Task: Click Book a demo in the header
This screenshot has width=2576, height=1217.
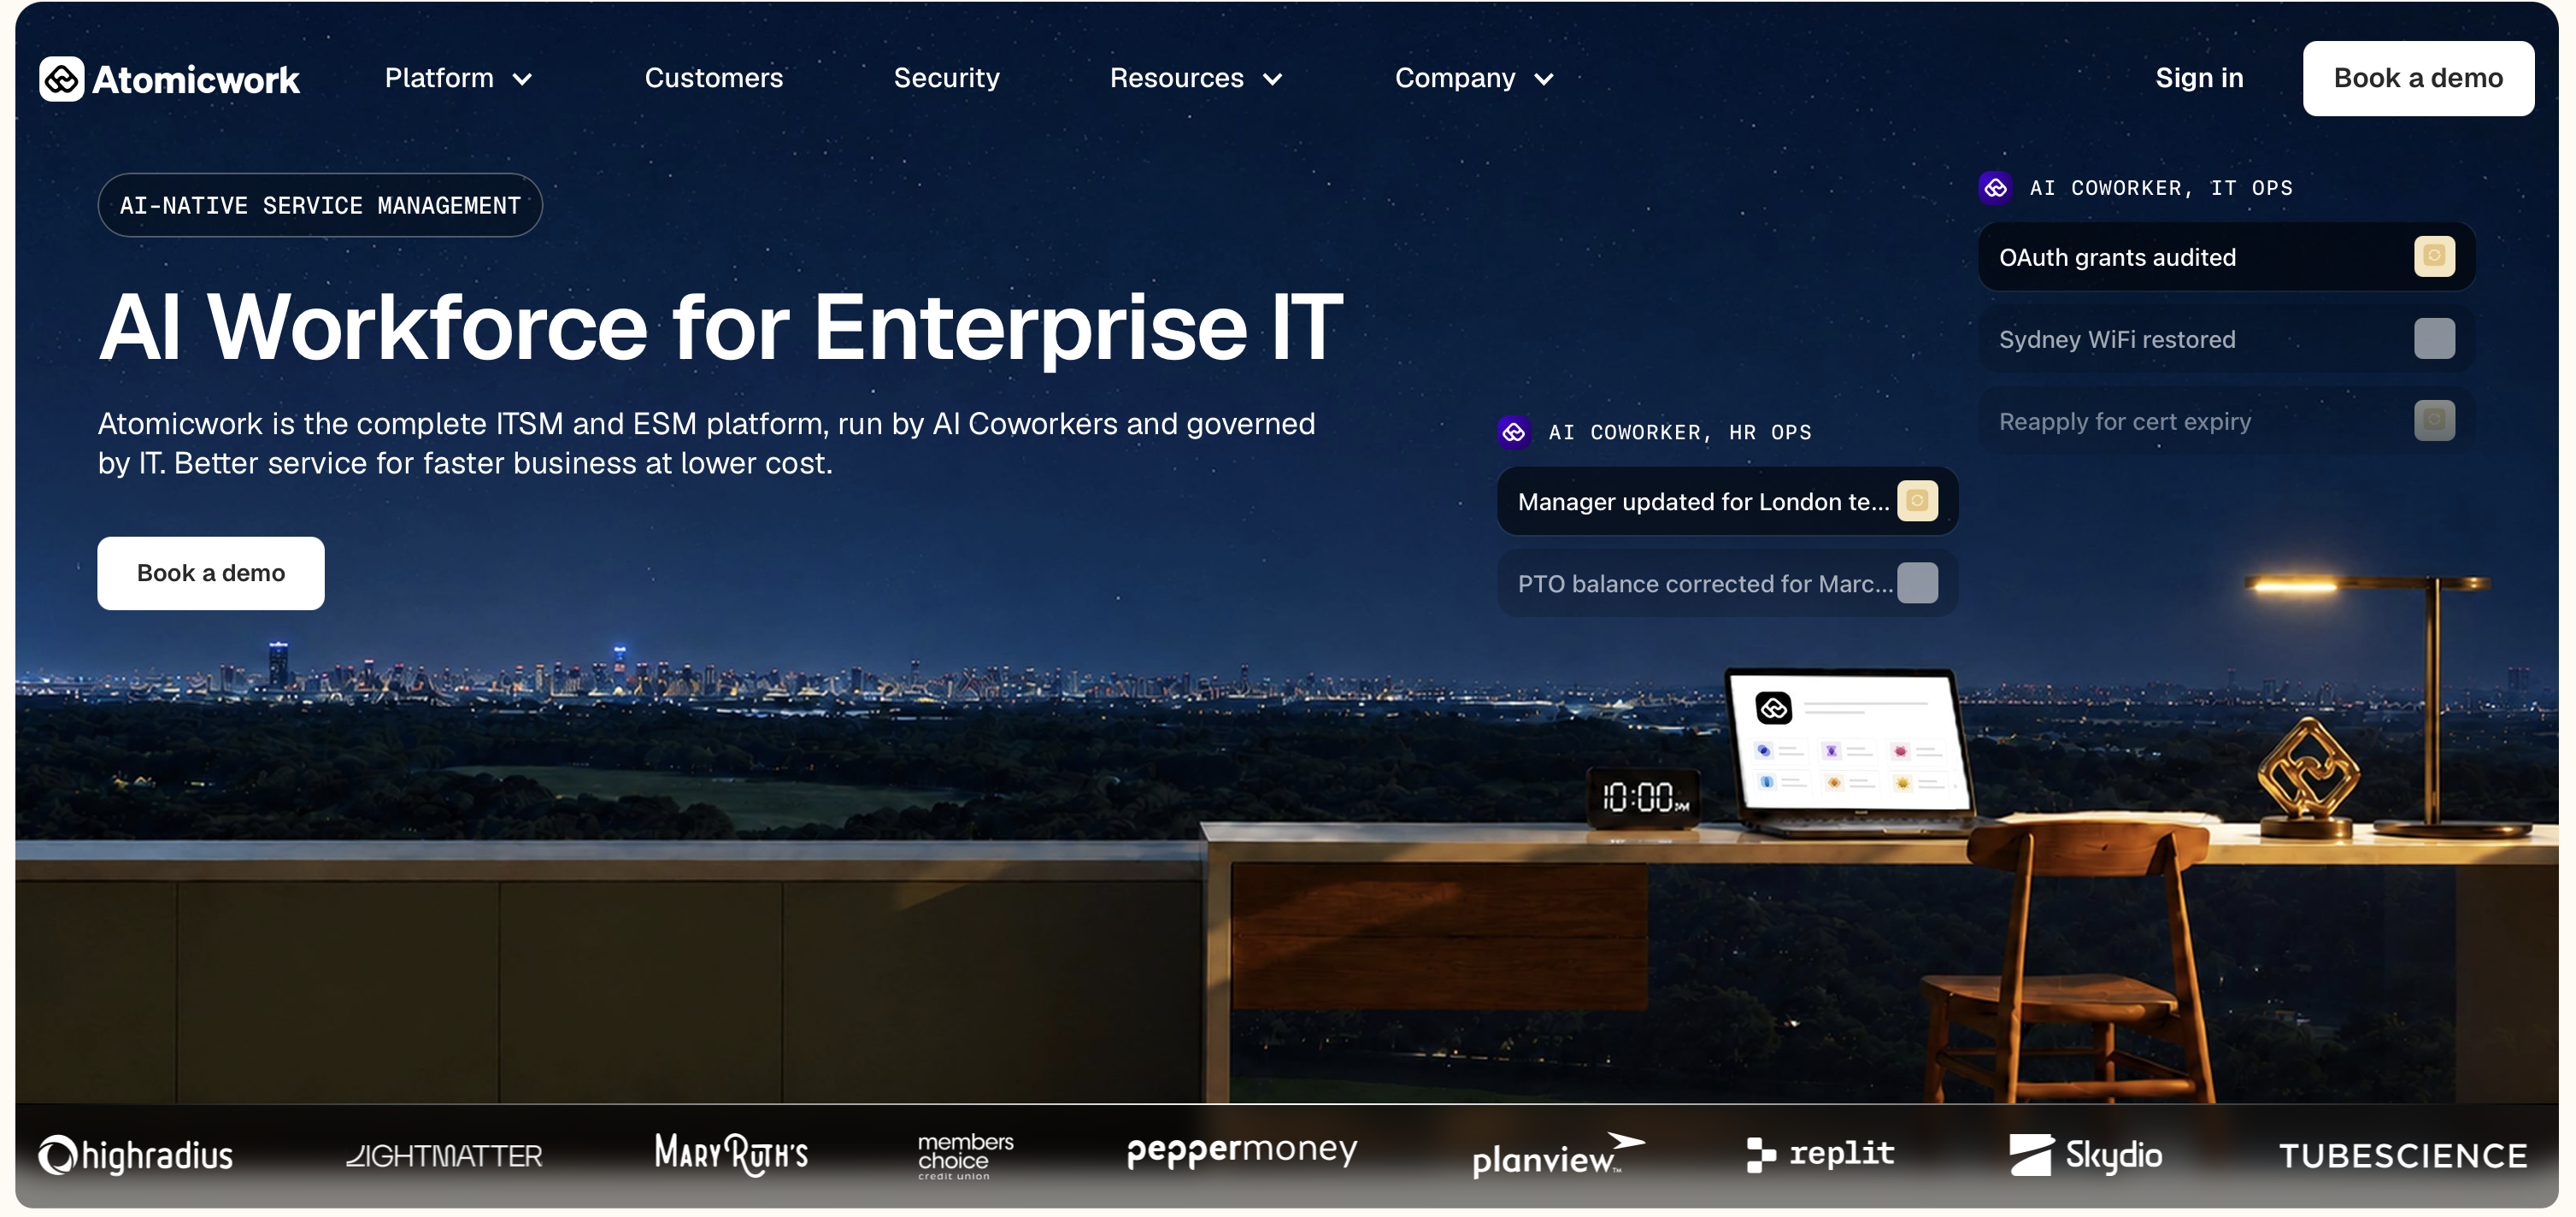Action: pos(2418,78)
